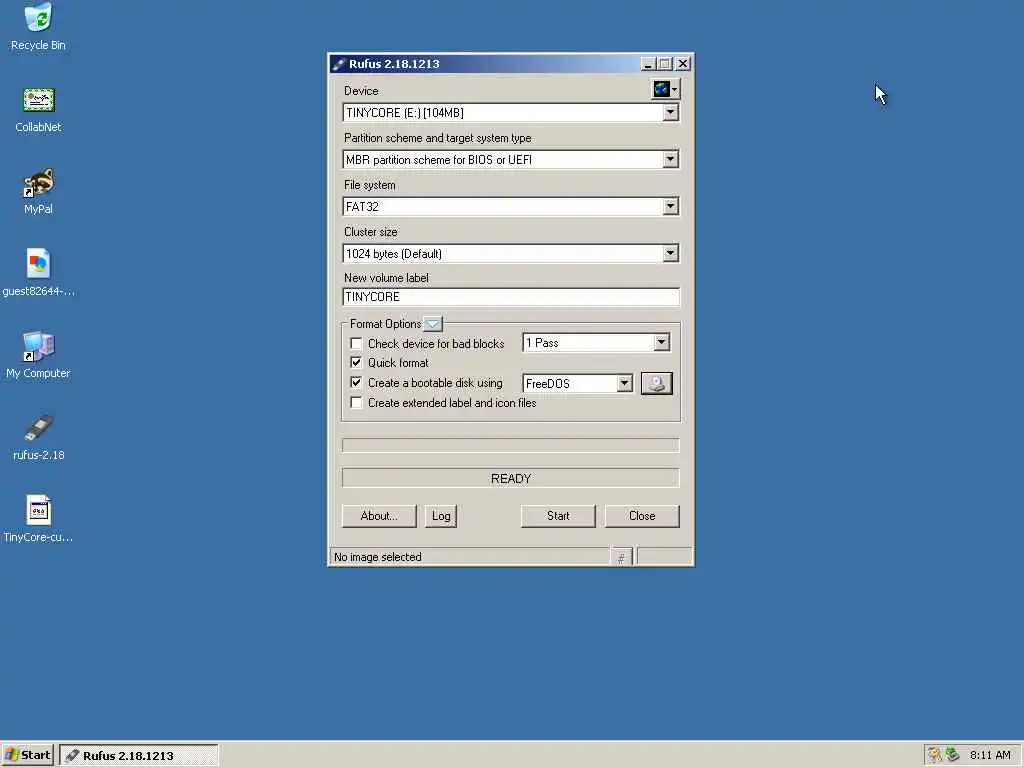This screenshot has width=1024, height=768.
Task: Open the Log window button
Action: (441, 516)
